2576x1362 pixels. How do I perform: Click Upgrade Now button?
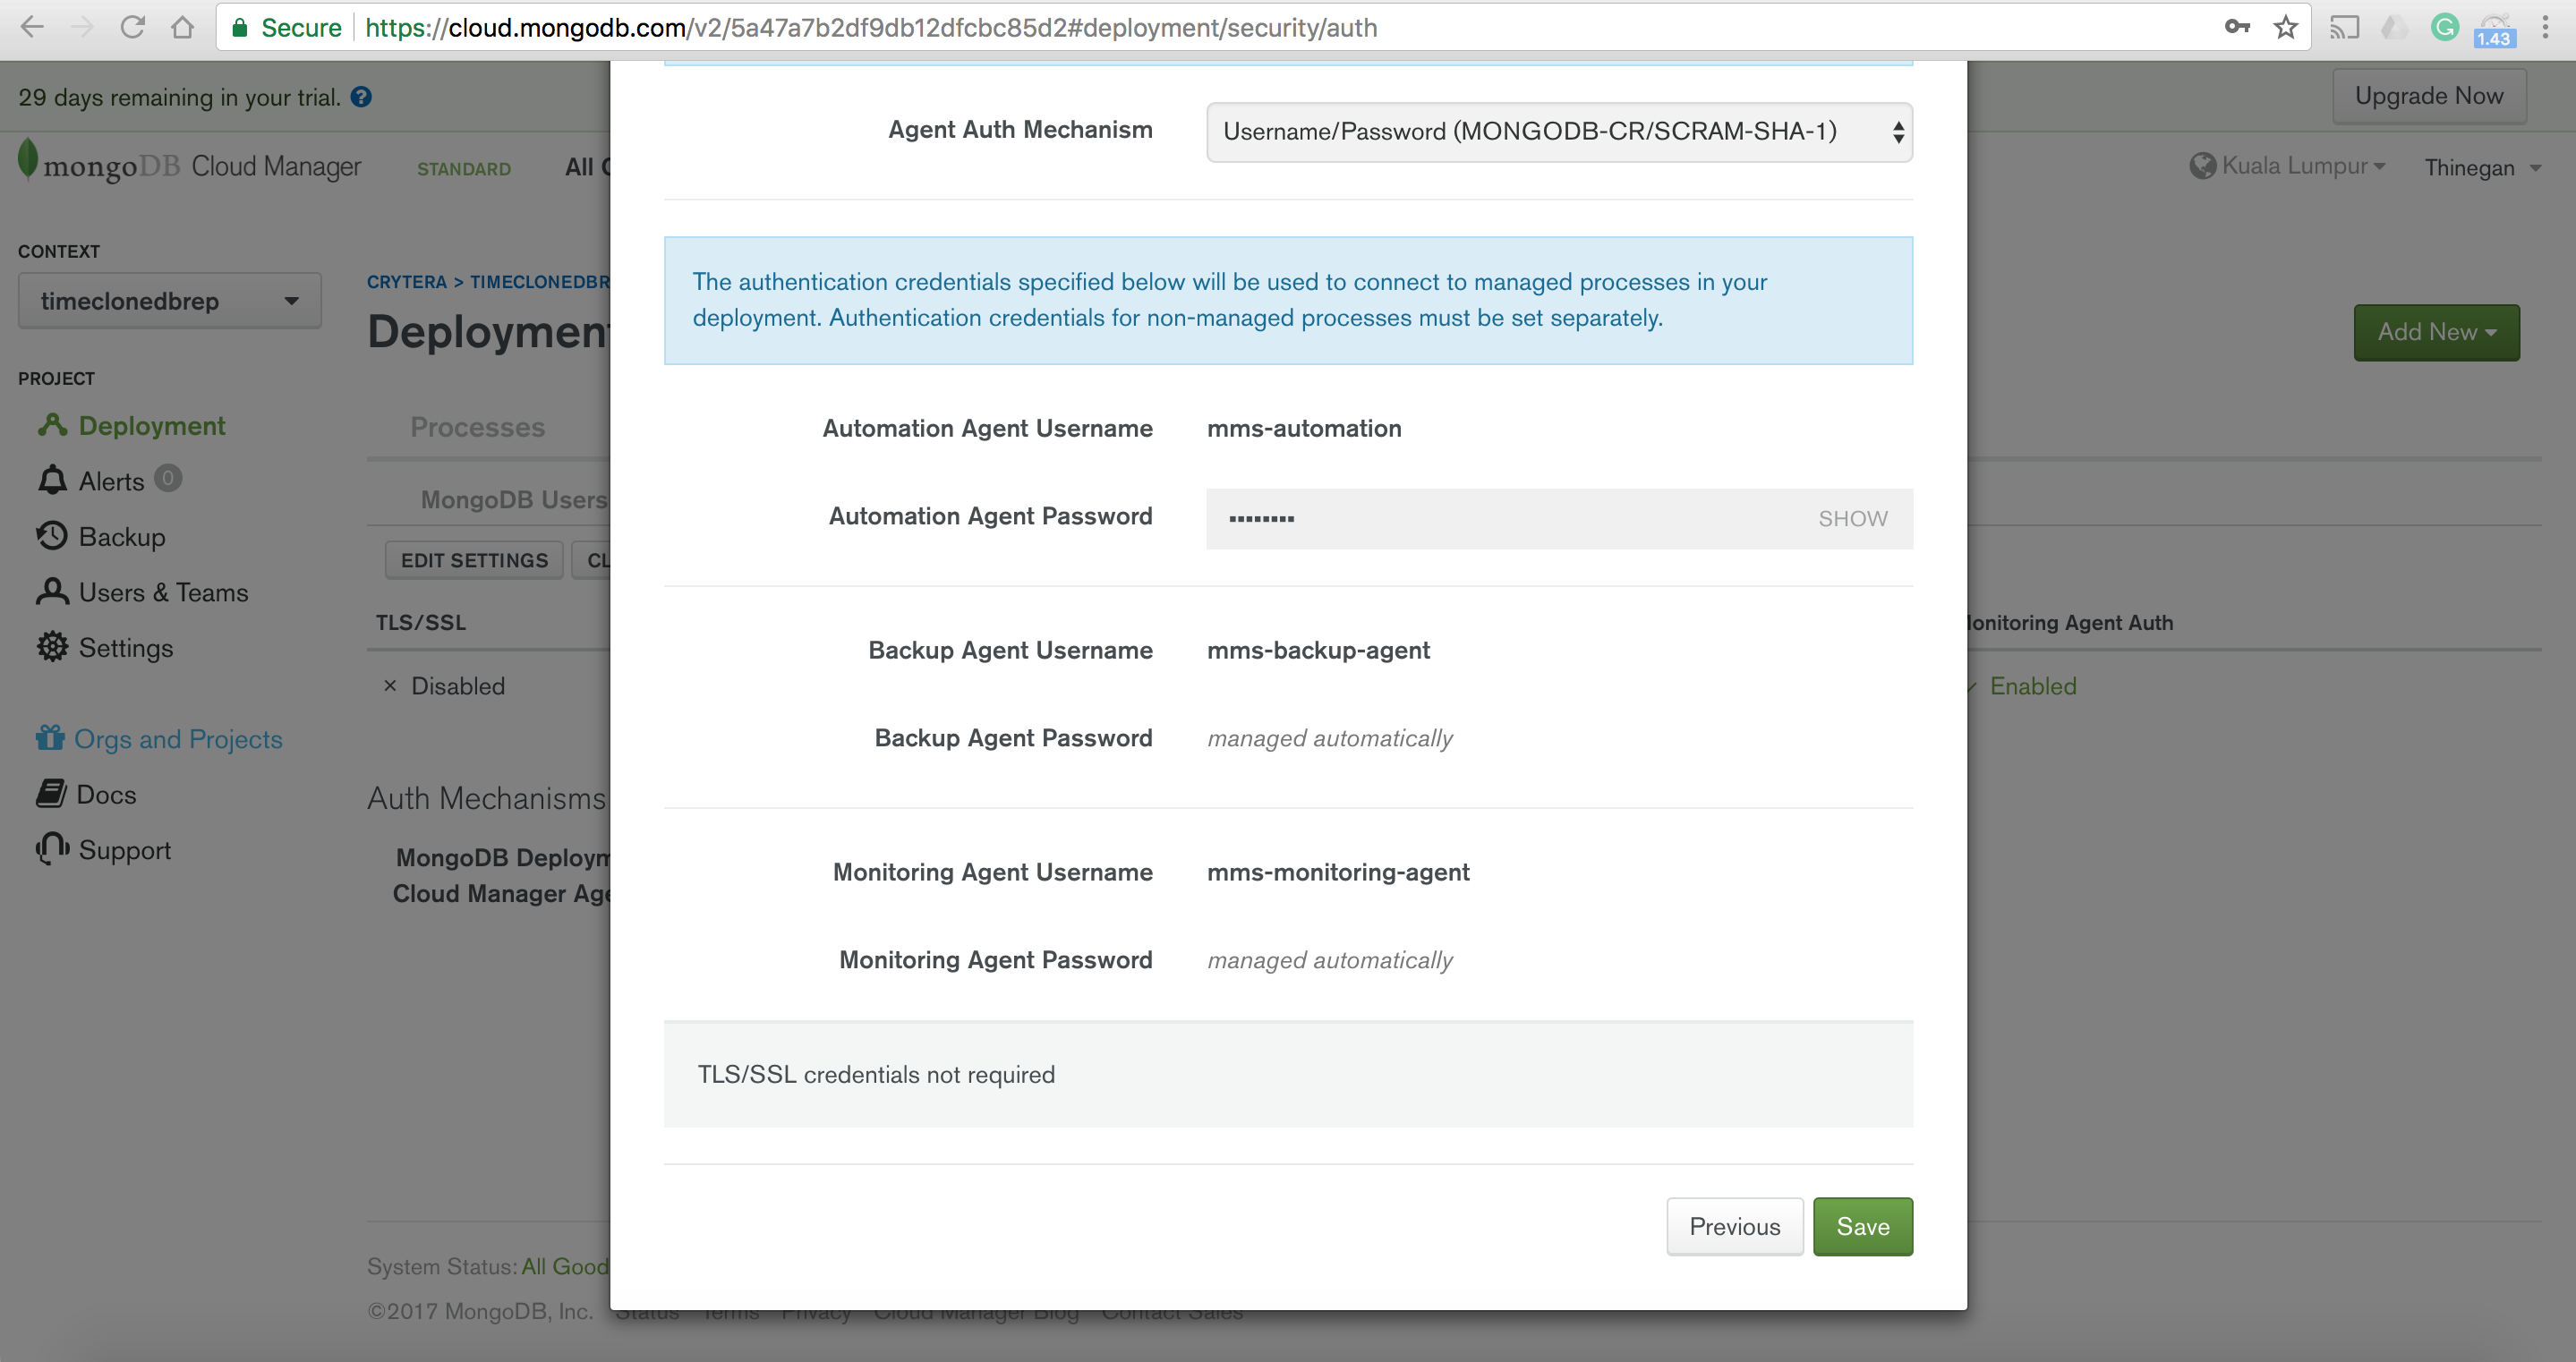(x=2429, y=96)
